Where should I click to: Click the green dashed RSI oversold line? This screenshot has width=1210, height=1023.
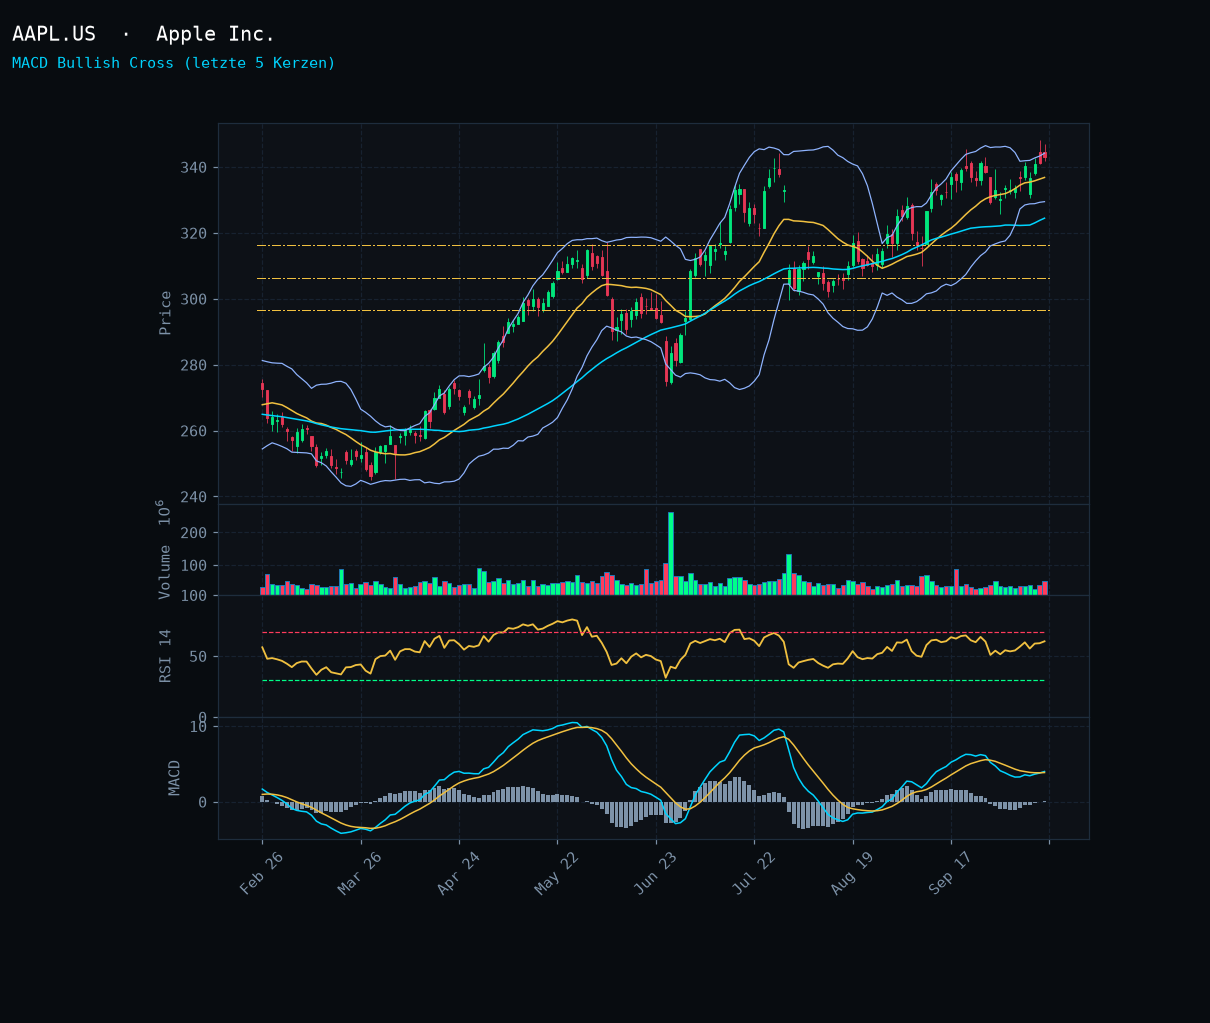tap(653, 681)
